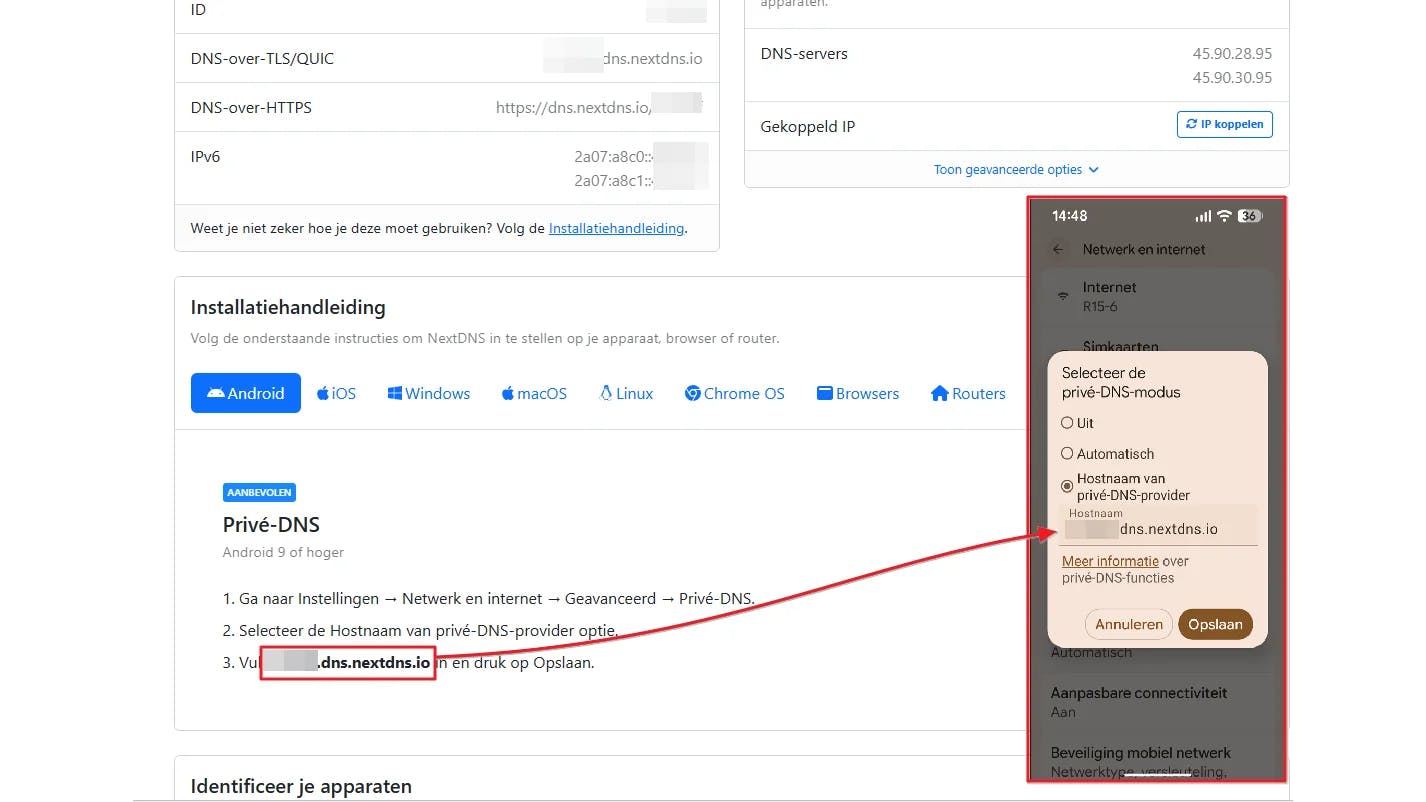Open the Meer informatie link
The height and width of the screenshot is (802, 1426).
pos(1110,561)
